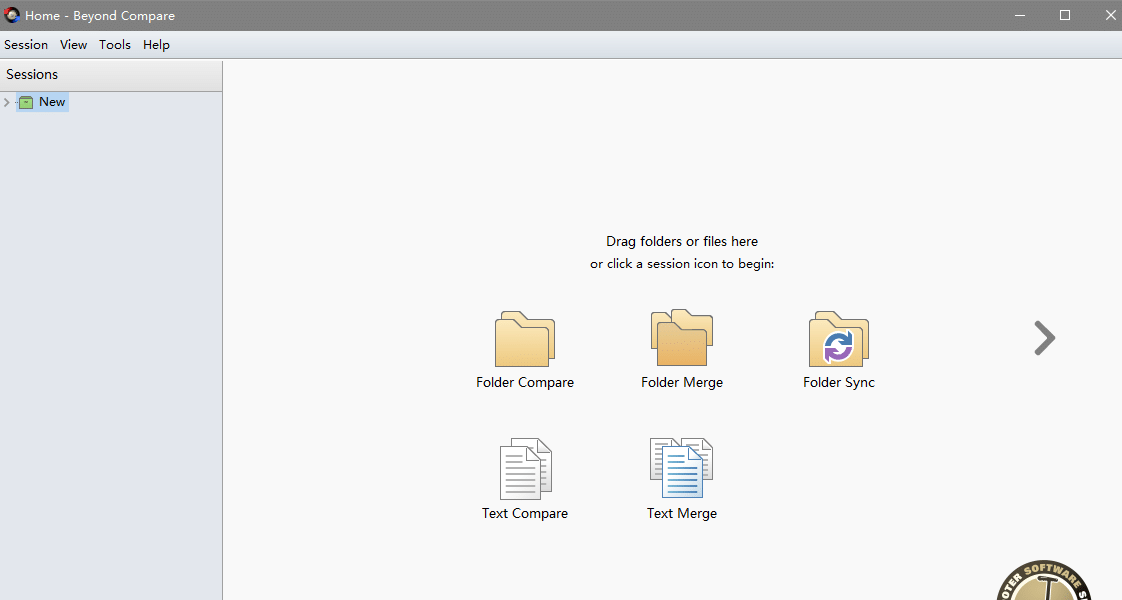Open the Text Compare session icon
The width and height of the screenshot is (1122, 600).
(525, 470)
